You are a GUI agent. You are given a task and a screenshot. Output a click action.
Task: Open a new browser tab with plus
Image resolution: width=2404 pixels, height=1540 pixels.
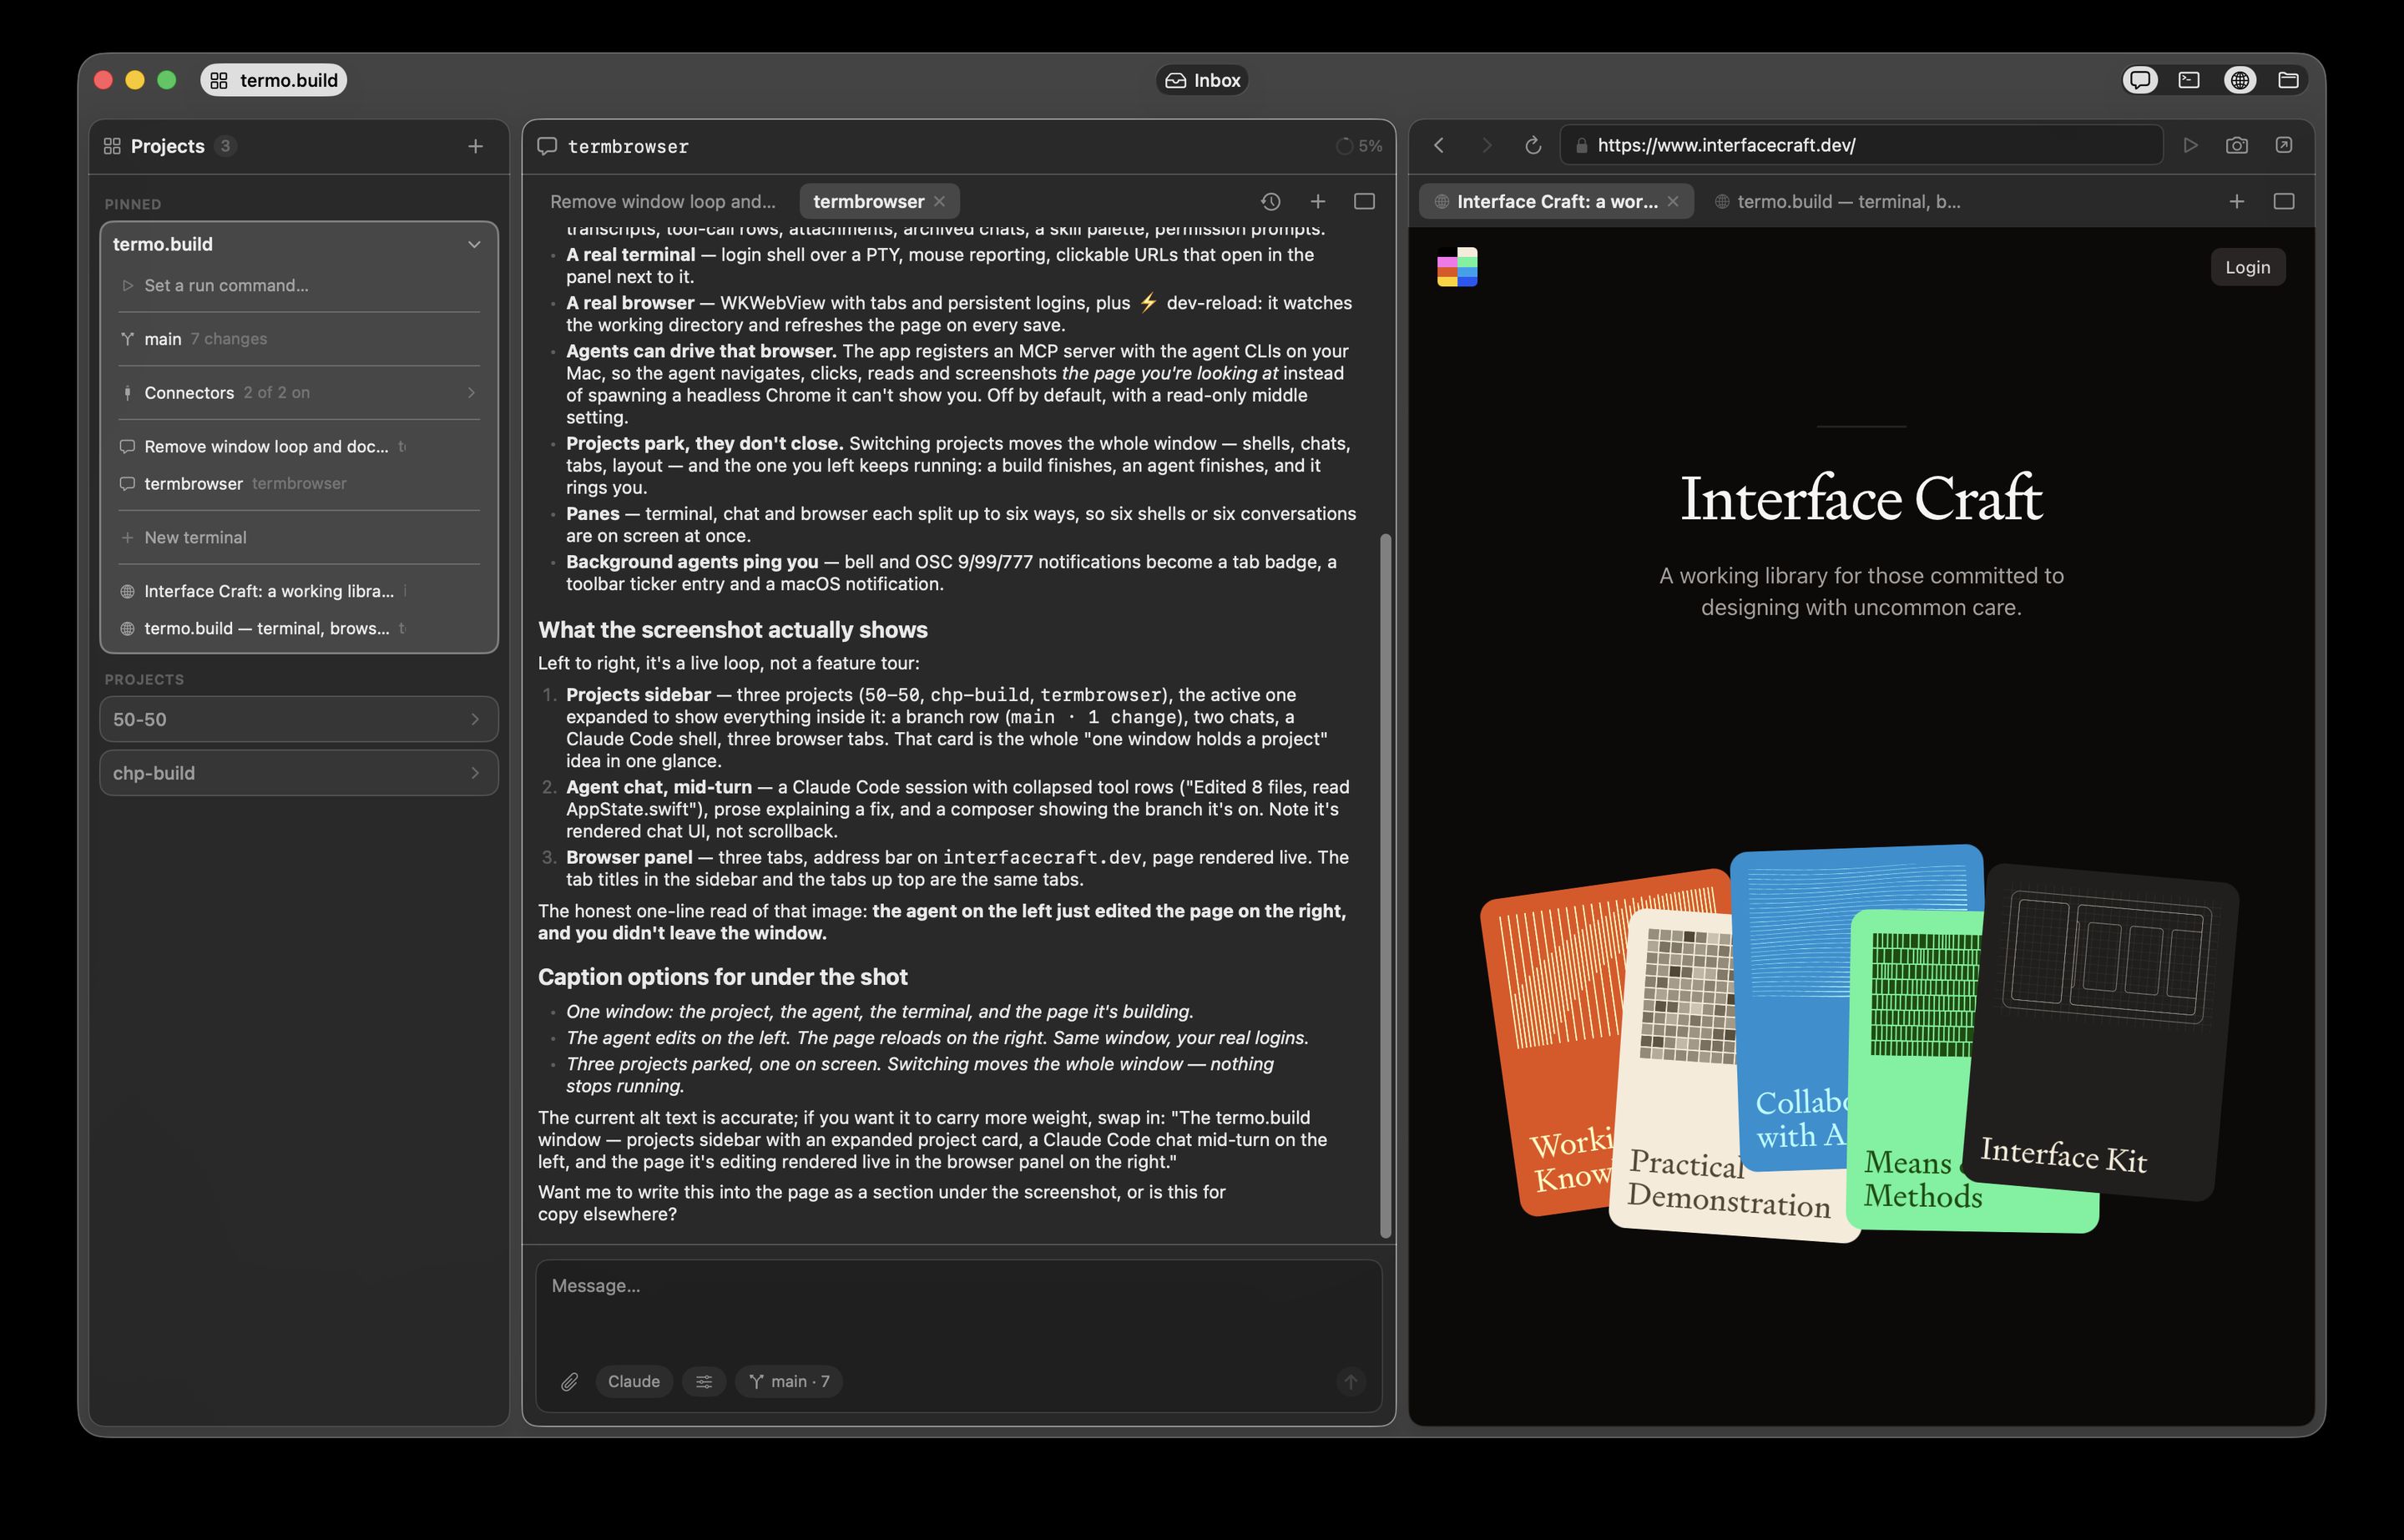(2237, 201)
